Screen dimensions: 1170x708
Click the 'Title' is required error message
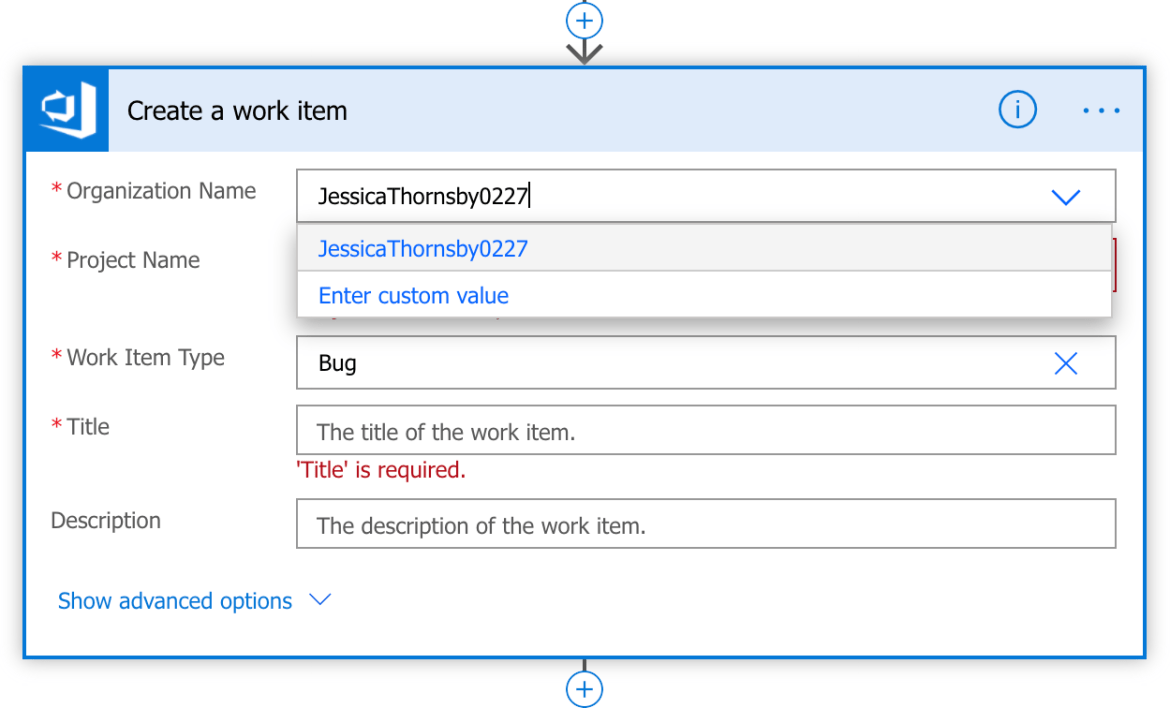pyautogui.click(x=381, y=470)
